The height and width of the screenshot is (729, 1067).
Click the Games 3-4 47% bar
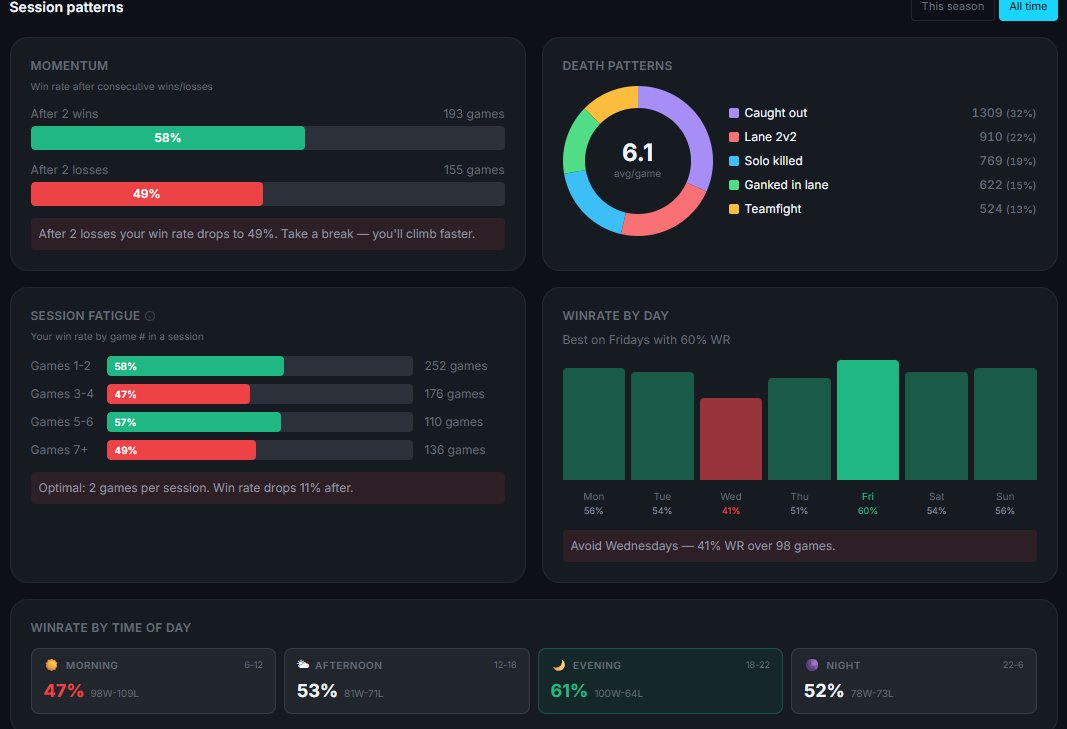pos(178,394)
